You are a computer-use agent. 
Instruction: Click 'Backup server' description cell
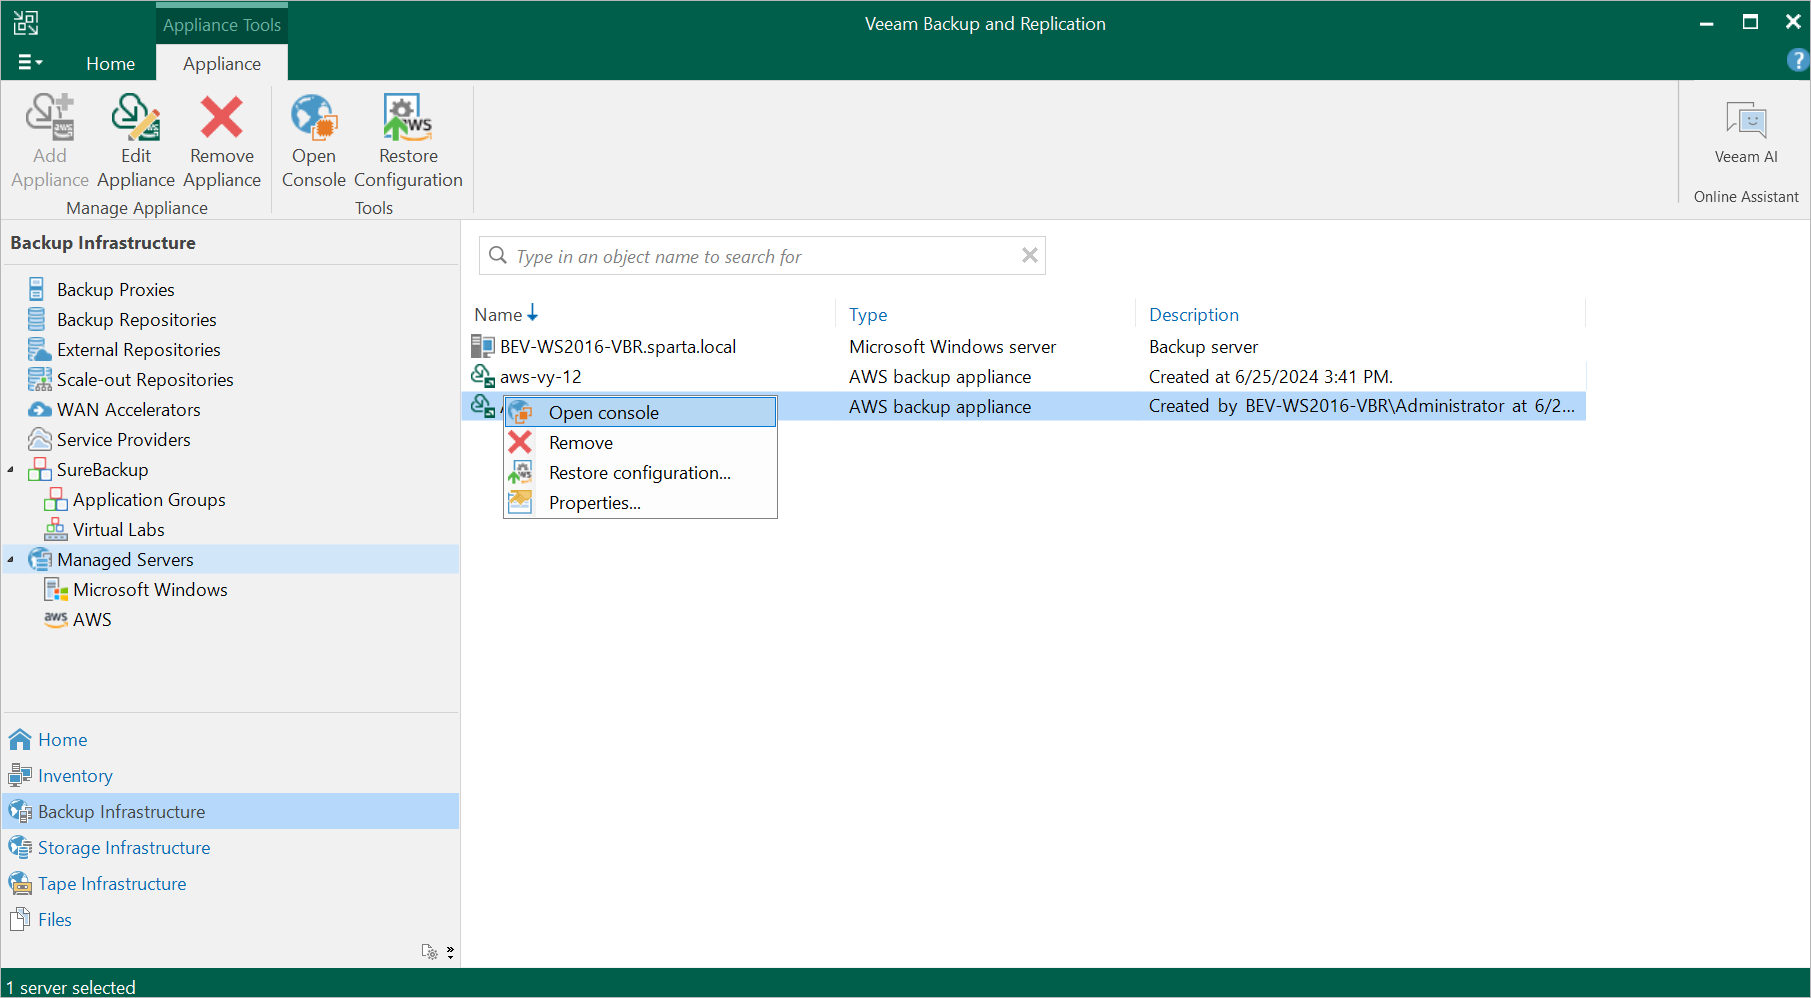(1203, 346)
